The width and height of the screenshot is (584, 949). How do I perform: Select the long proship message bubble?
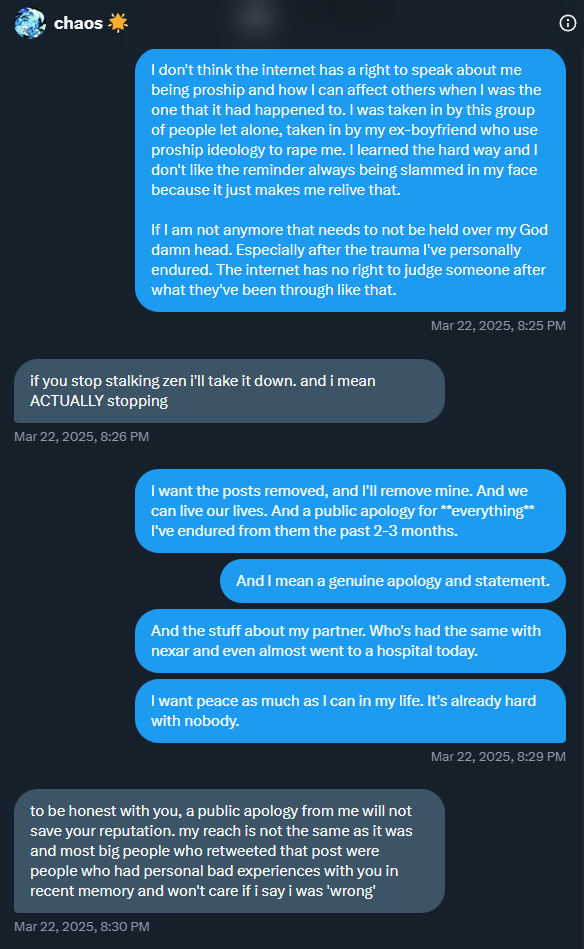350,180
